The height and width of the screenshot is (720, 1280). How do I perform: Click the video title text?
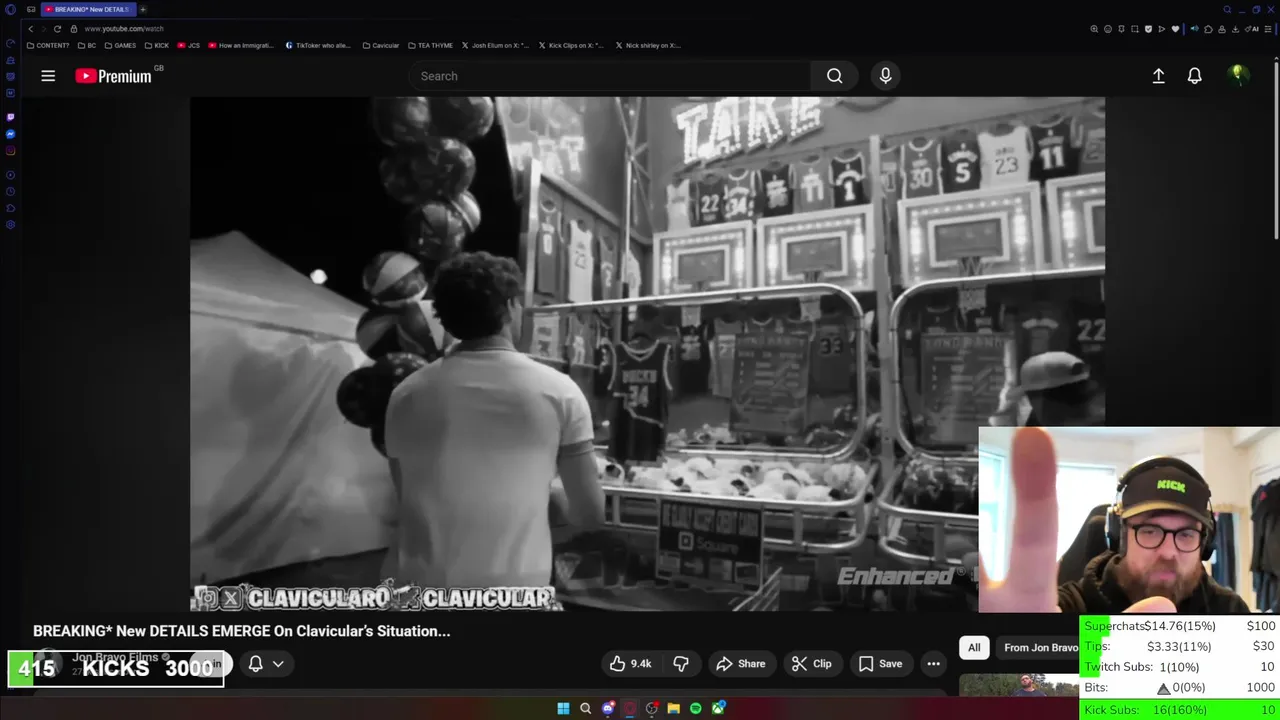(x=241, y=631)
